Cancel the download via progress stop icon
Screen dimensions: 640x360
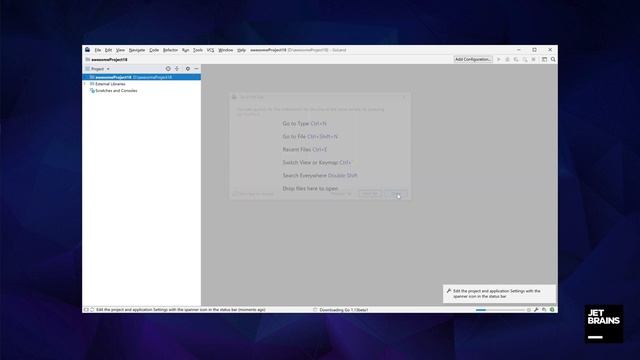[529, 310]
